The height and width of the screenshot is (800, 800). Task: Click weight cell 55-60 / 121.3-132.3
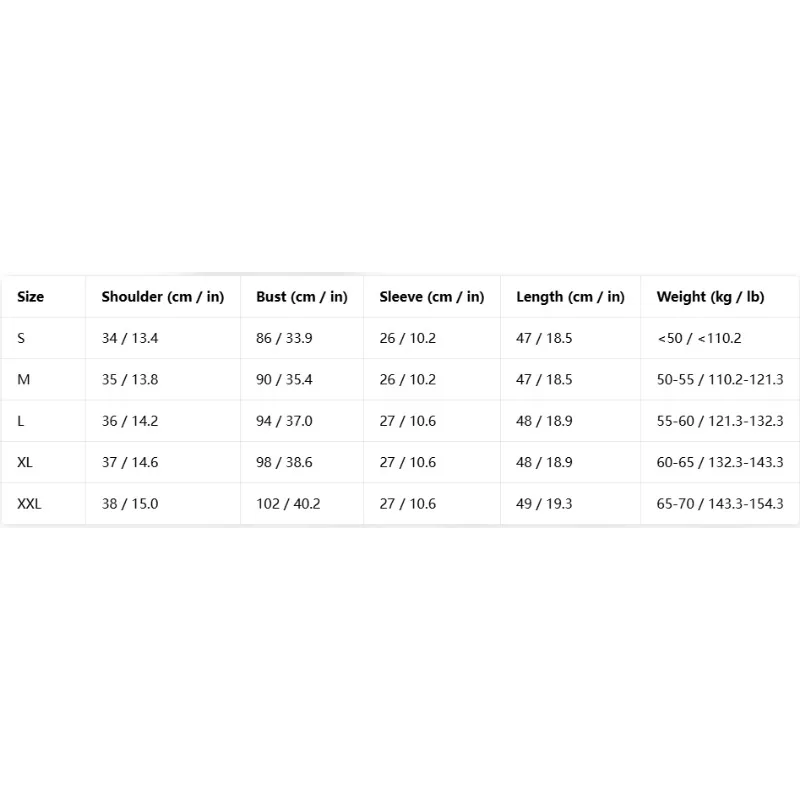(720, 421)
